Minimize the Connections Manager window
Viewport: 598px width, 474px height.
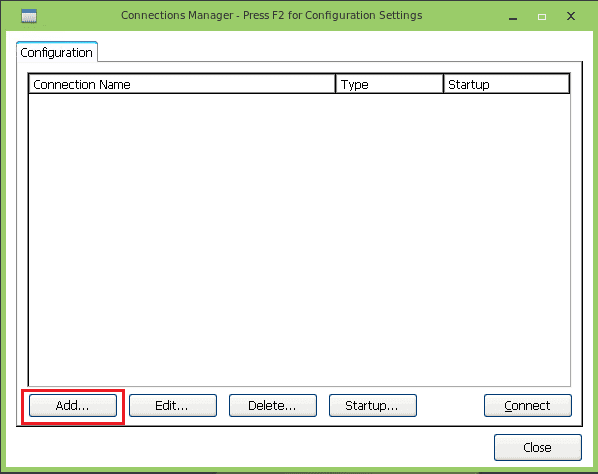(x=513, y=17)
